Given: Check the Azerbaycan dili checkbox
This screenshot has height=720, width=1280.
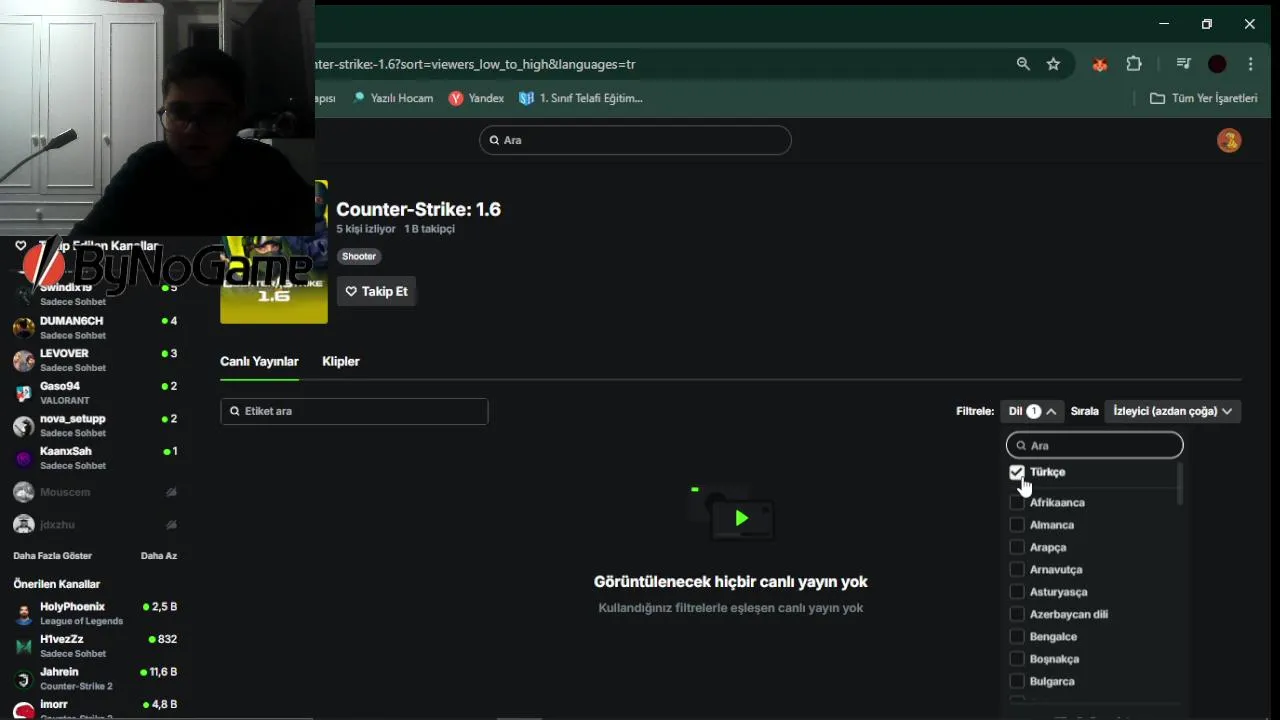Looking at the screenshot, I should [1017, 614].
